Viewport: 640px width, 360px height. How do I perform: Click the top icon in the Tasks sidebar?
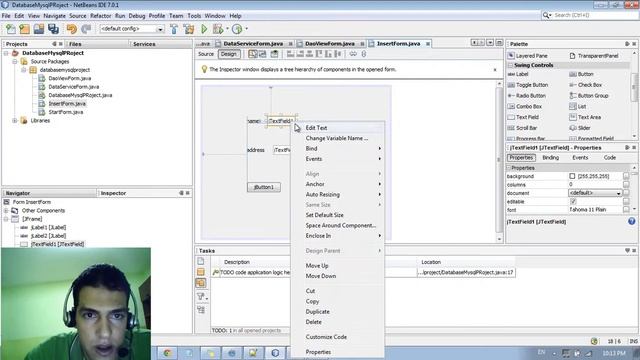pos(201,261)
